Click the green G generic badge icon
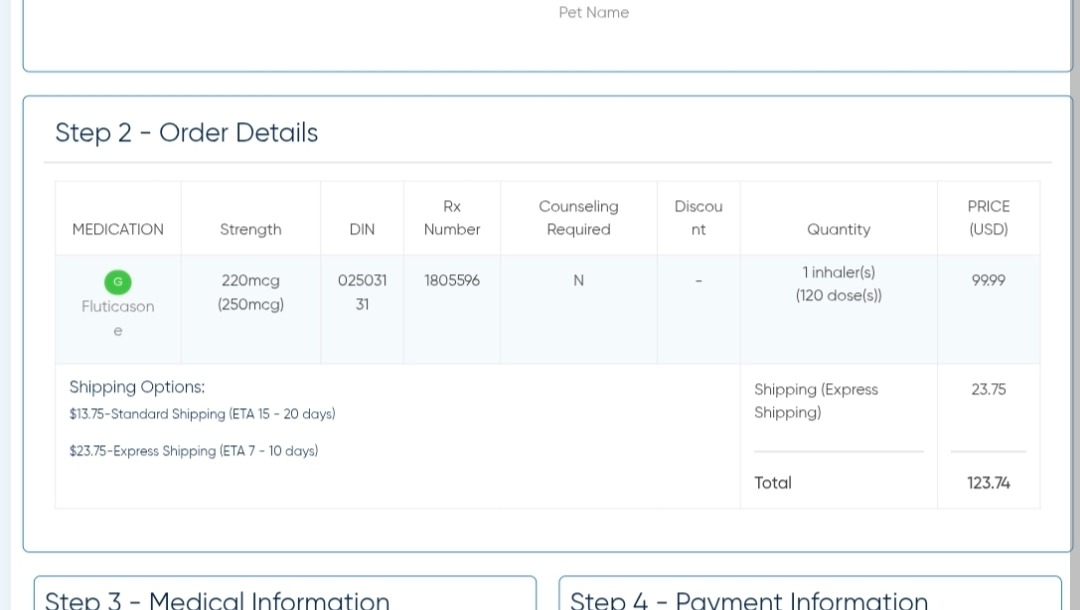This screenshot has width=1080, height=610. click(x=117, y=282)
